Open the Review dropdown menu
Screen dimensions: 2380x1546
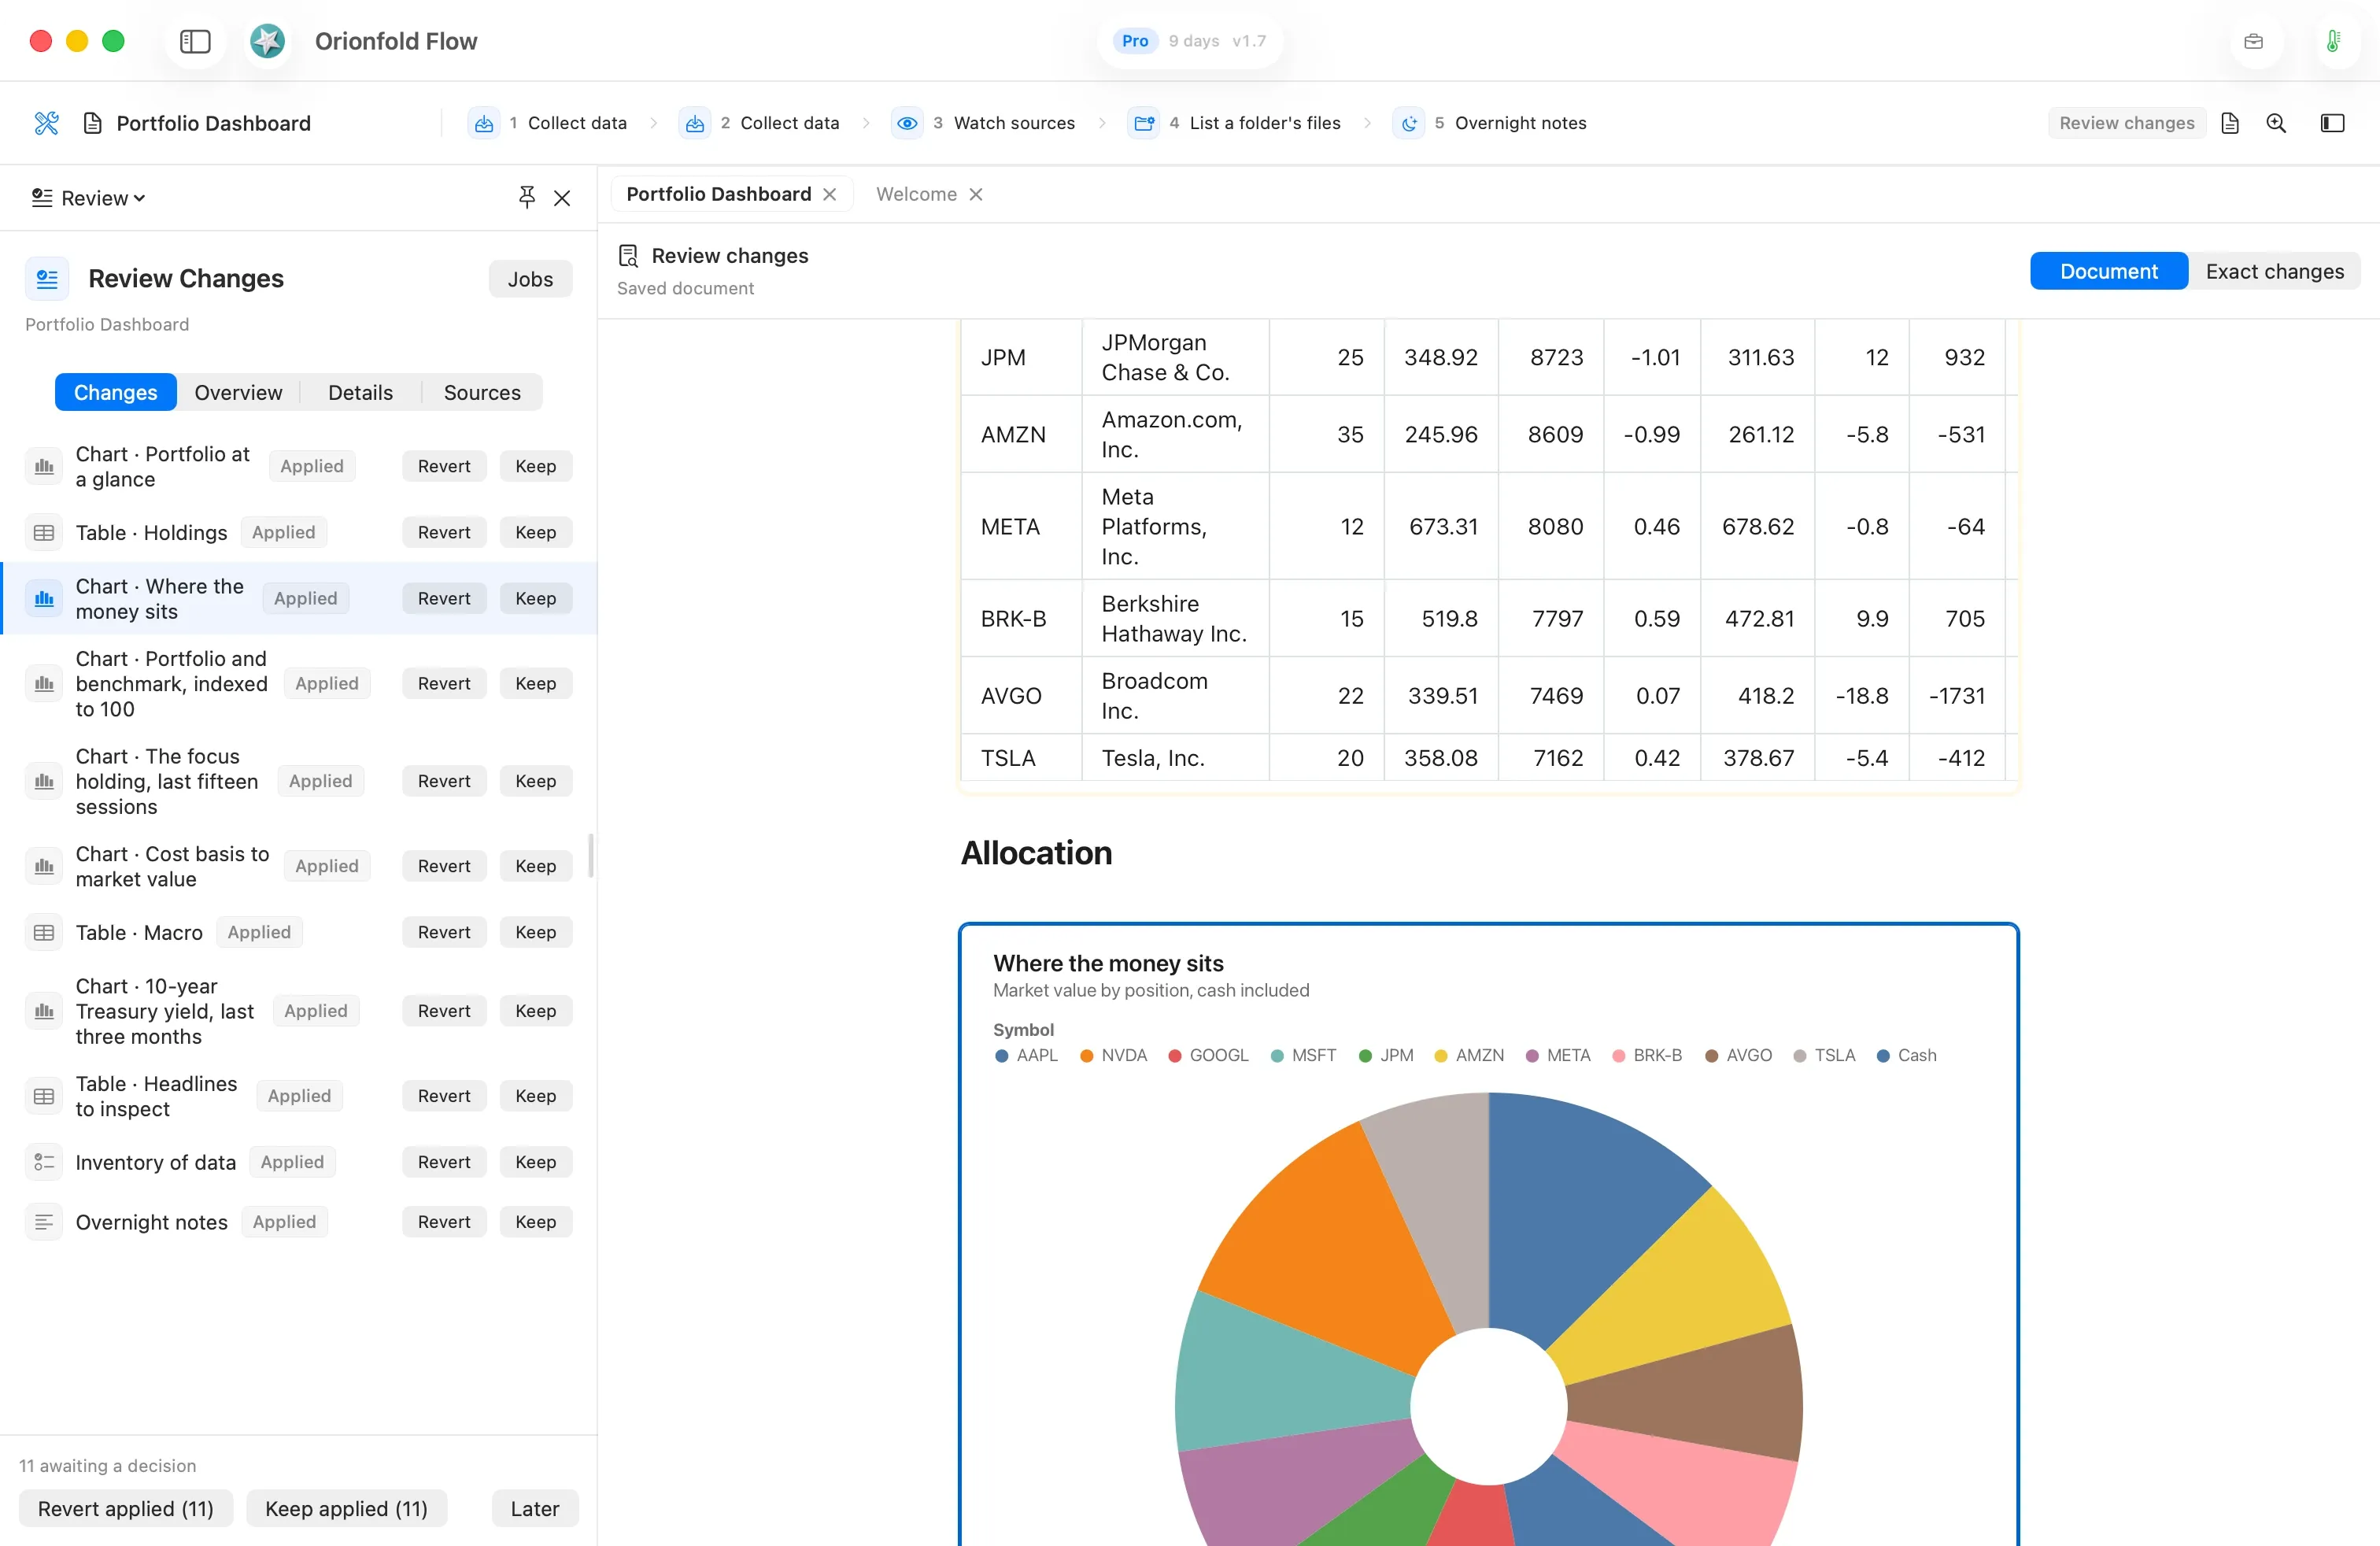[88, 198]
